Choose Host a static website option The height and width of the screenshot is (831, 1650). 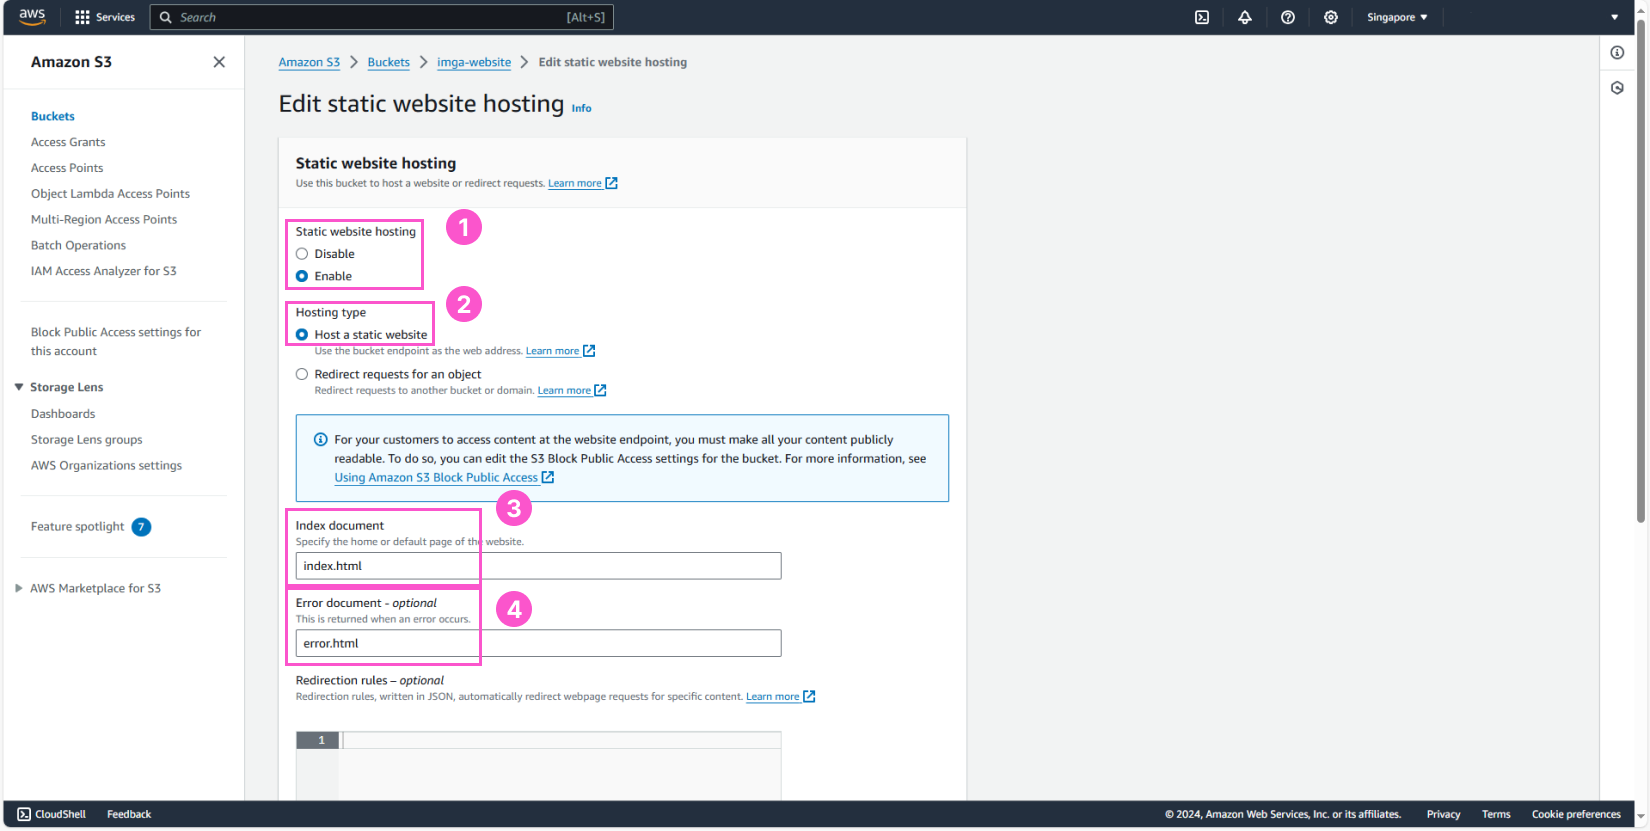pos(302,335)
